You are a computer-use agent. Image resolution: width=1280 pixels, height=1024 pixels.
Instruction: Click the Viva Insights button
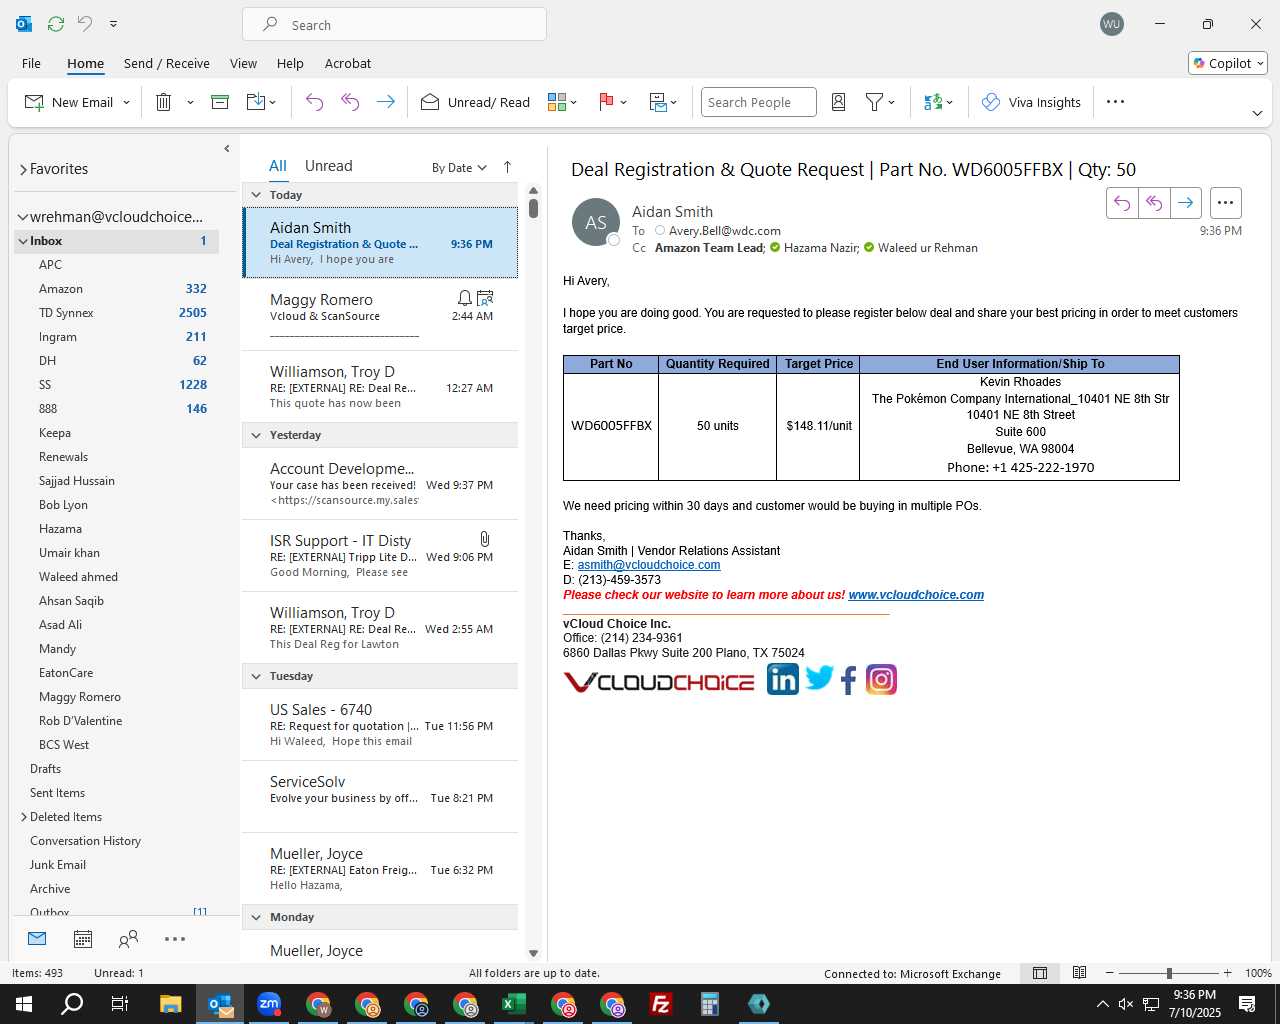(1031, 102)
